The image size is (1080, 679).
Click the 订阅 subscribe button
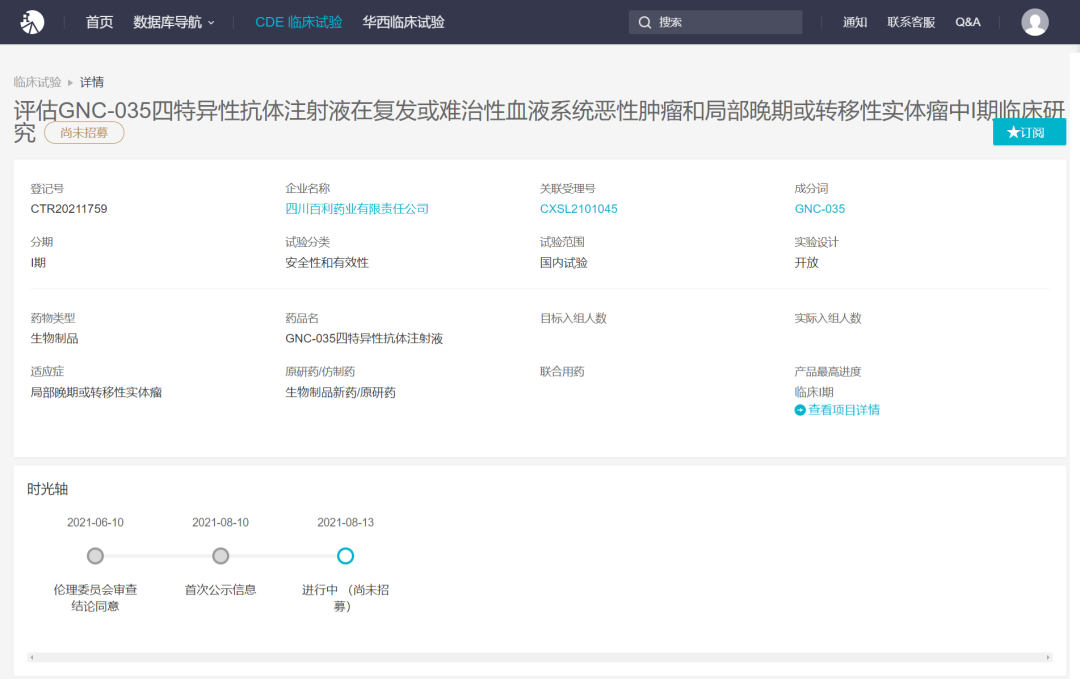coord(1029,132)
